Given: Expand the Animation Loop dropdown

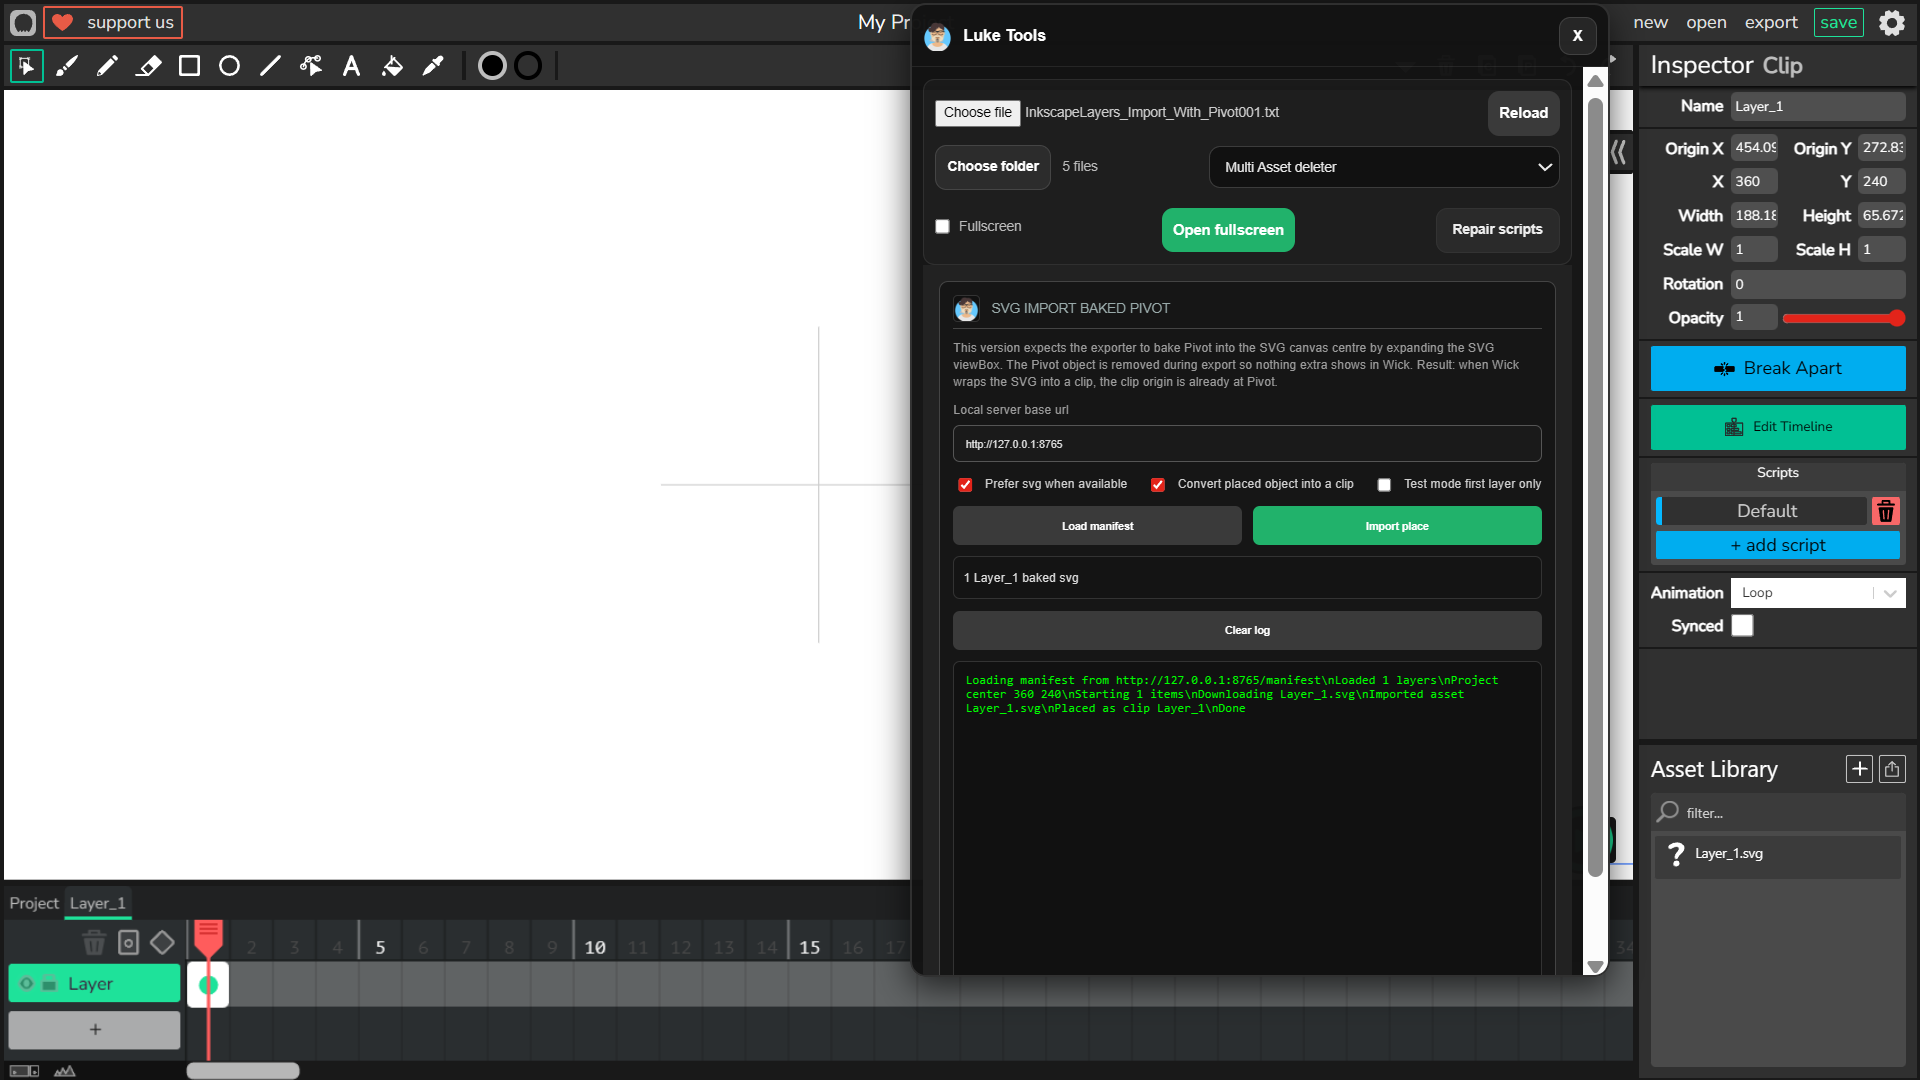Looking at the screenshot, I should pos(1817,593).
